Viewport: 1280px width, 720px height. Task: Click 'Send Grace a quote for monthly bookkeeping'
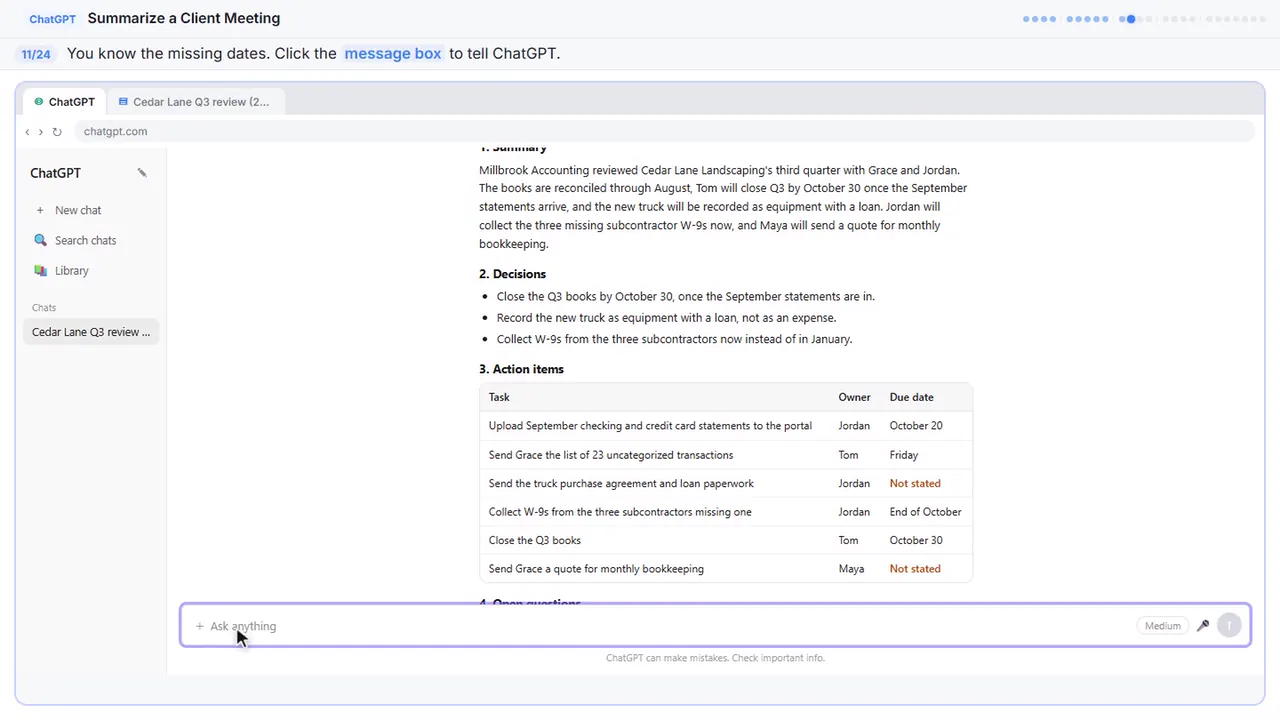point(596,569)
